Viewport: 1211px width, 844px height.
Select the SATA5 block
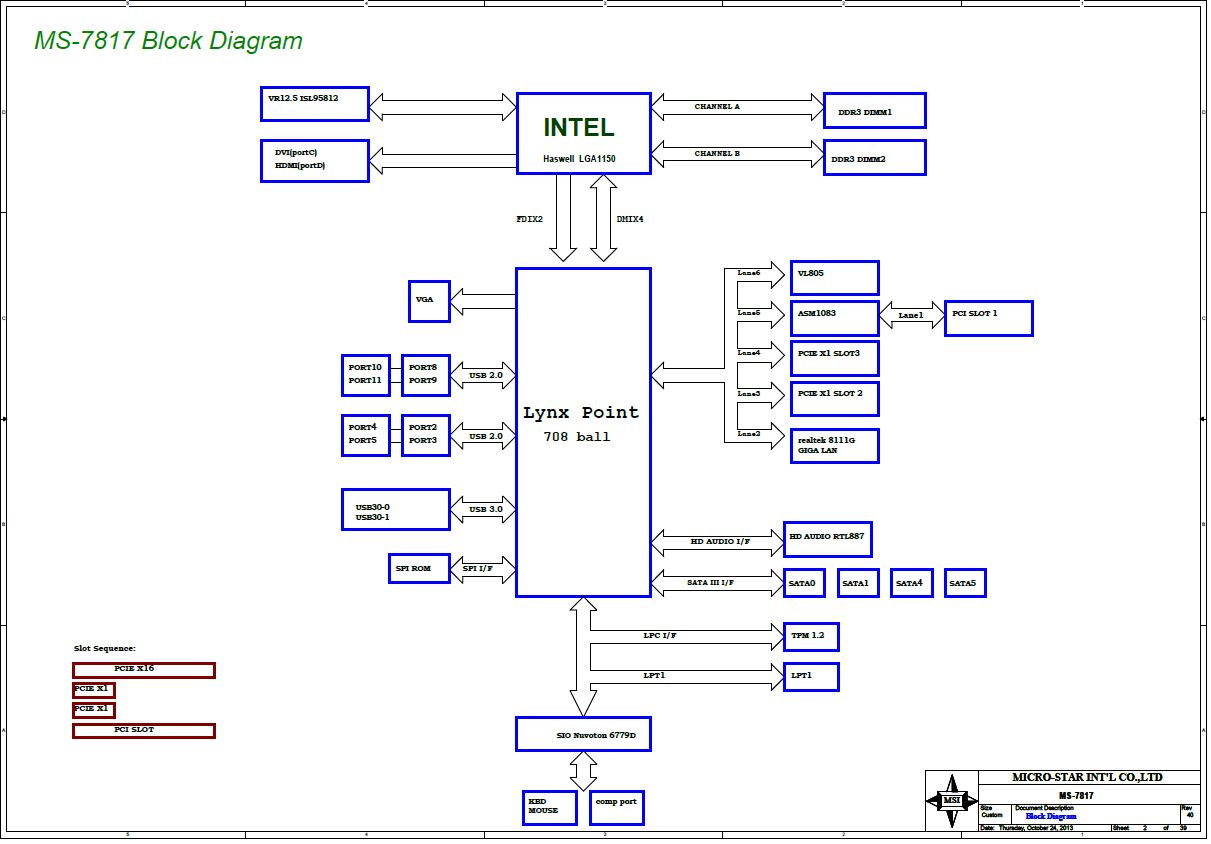coord(966,583)
